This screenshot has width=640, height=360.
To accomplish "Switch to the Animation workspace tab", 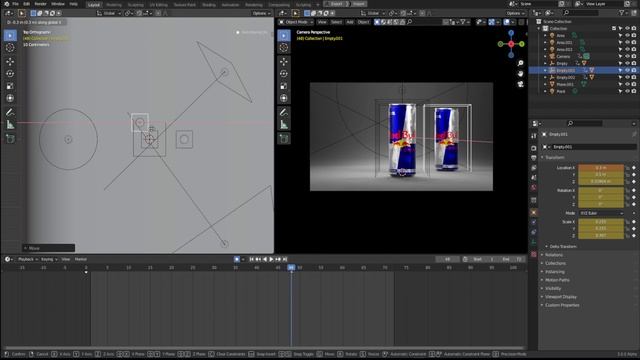I will click(230, 5).
